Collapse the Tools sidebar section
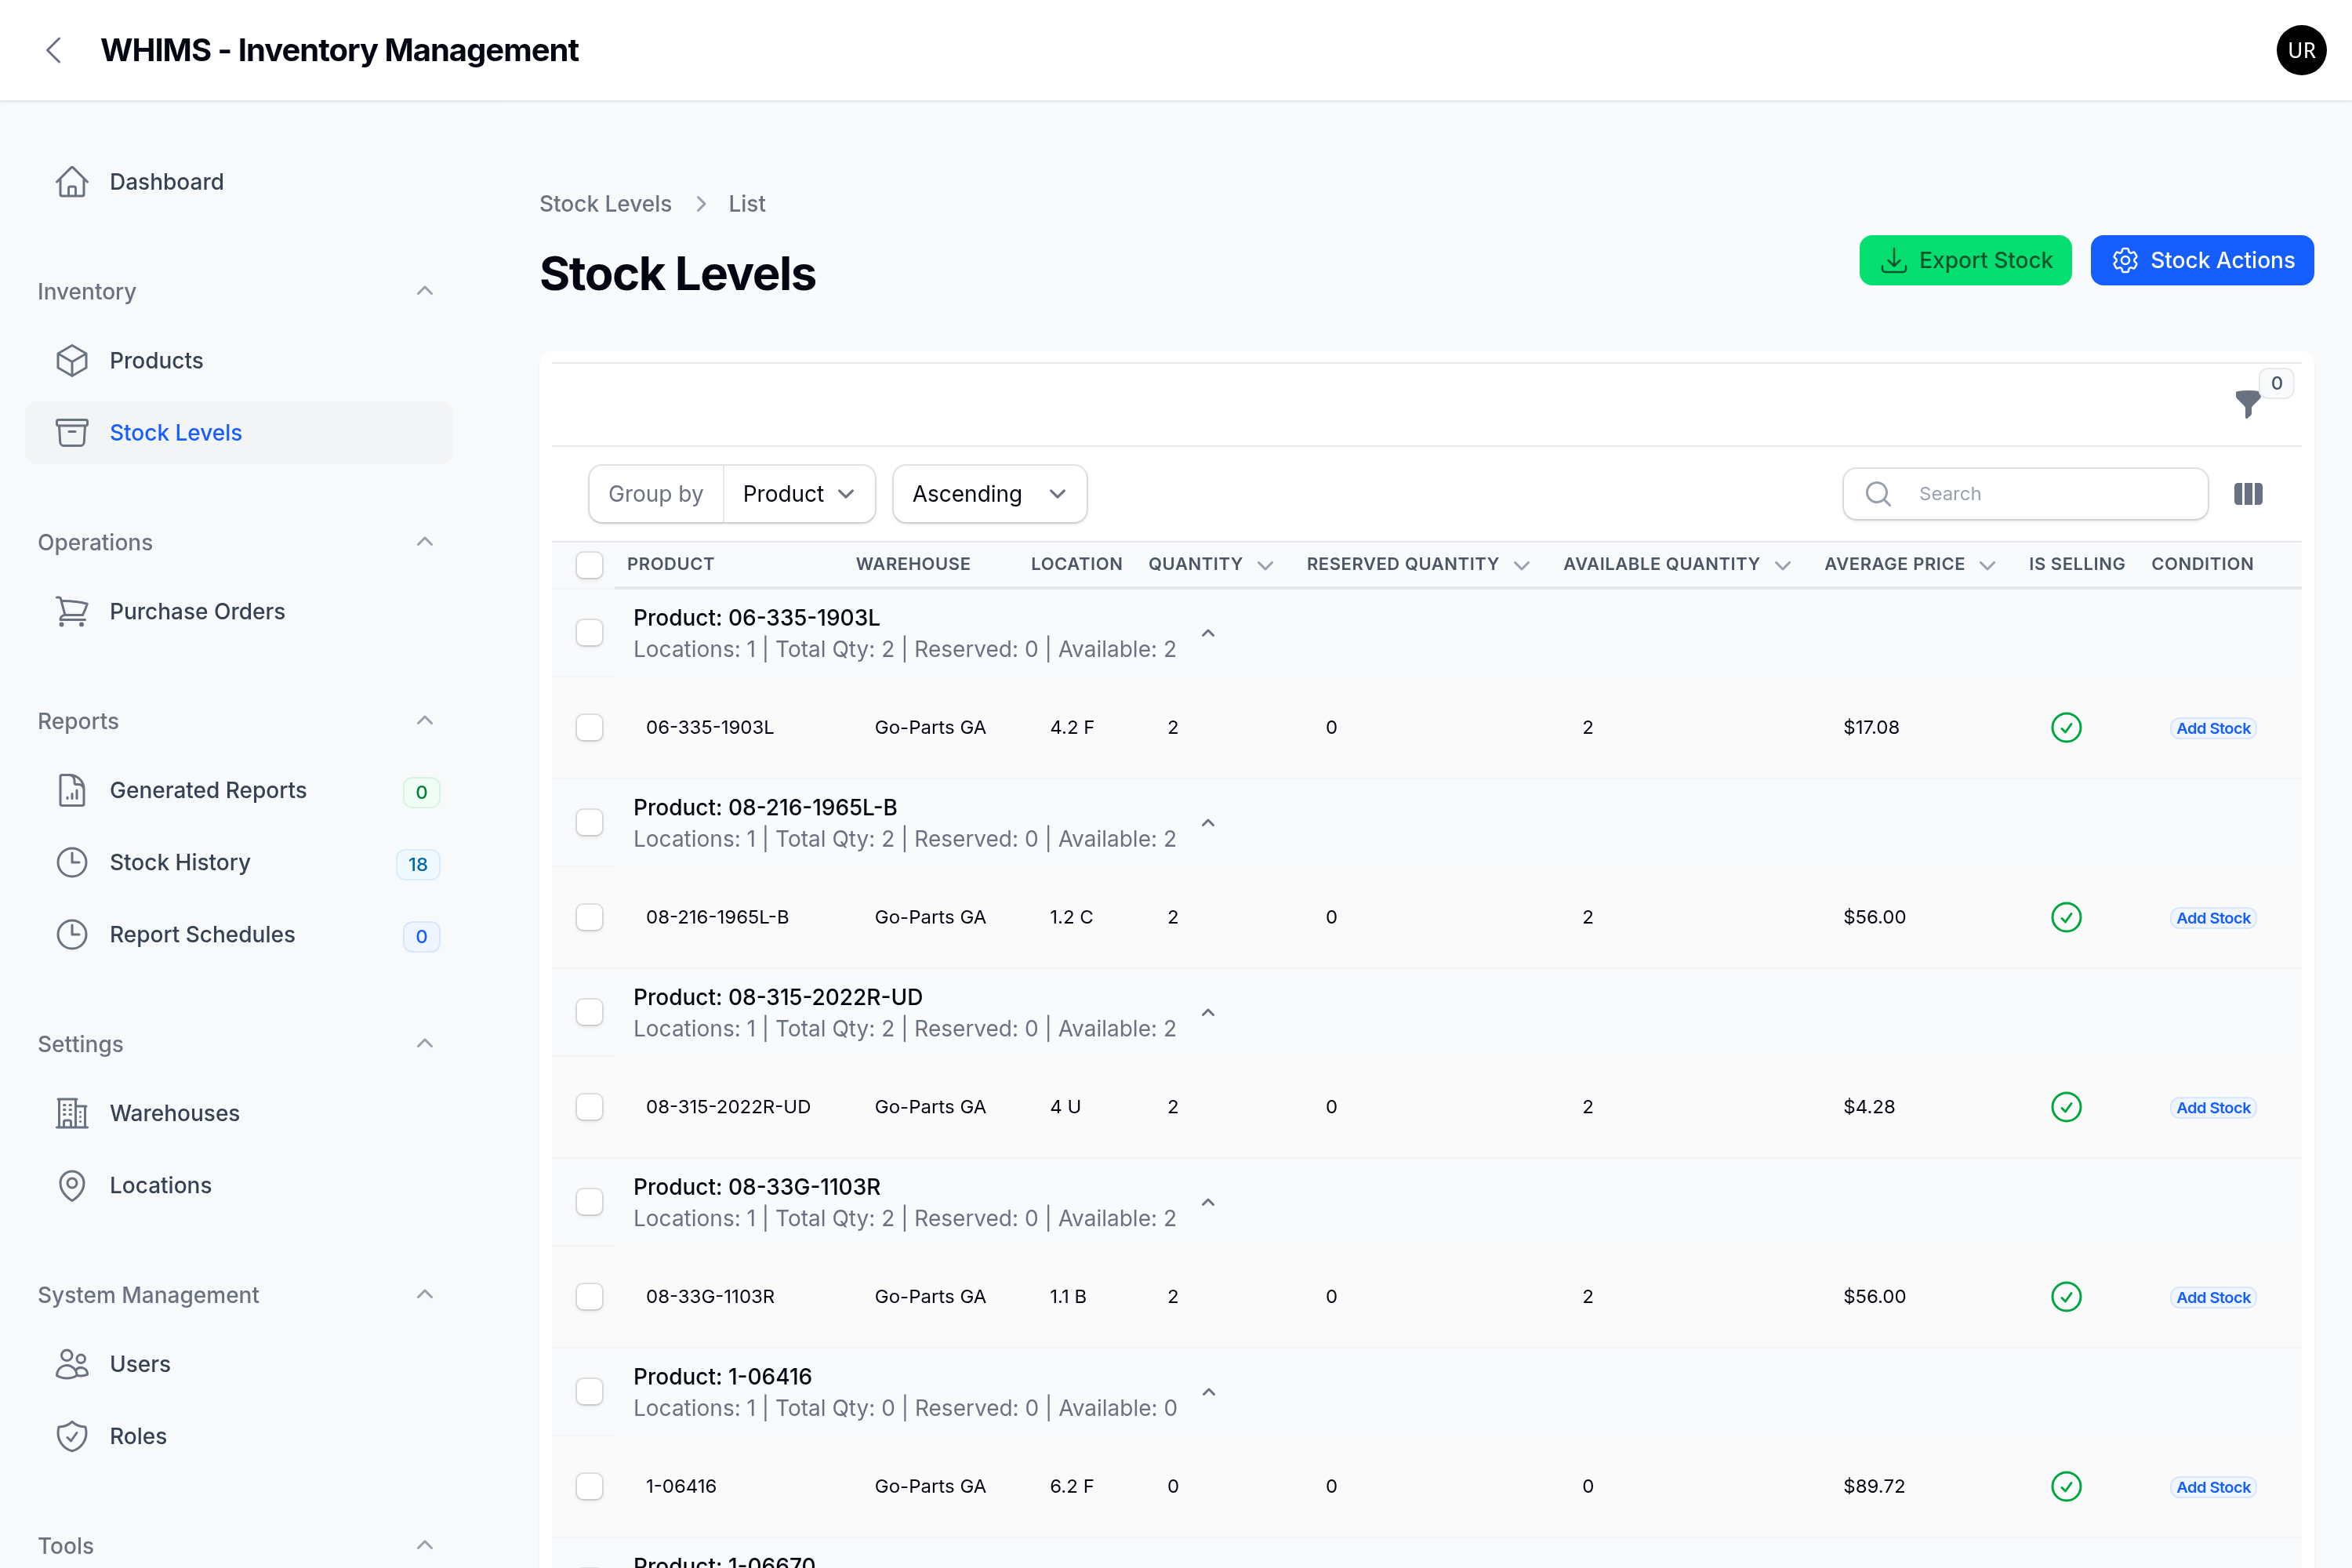 point(425,1545)
